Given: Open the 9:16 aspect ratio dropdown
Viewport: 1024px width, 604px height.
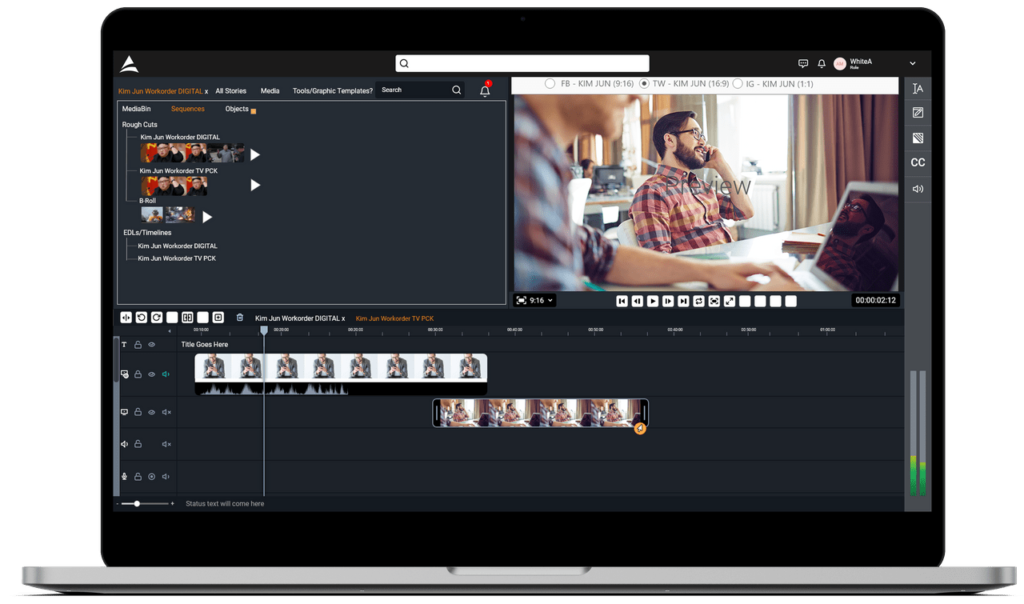Looking at the screenshot, I should [x=534, y=300].
